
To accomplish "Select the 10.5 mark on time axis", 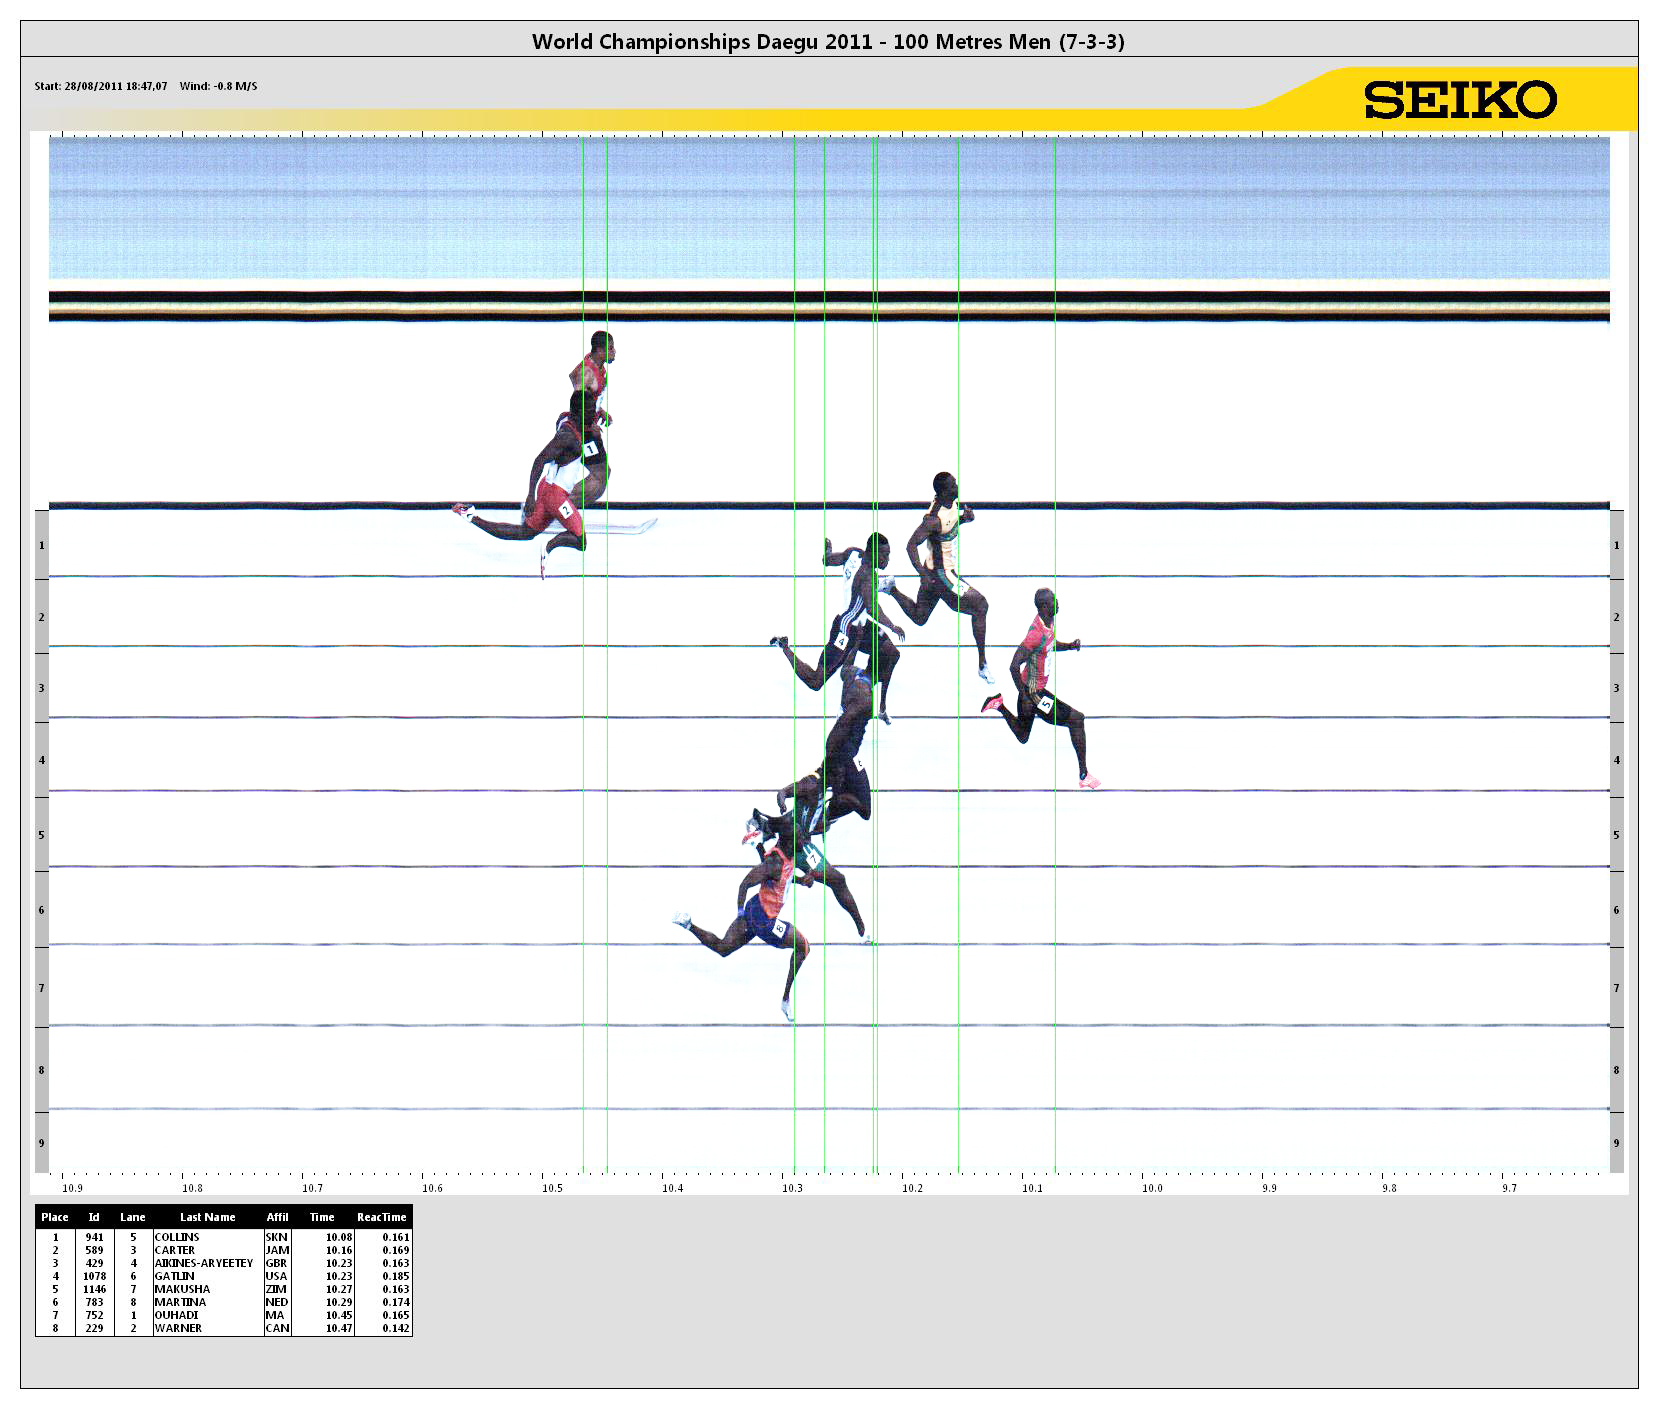I will pyautogui.click(x=552, y=1188).
